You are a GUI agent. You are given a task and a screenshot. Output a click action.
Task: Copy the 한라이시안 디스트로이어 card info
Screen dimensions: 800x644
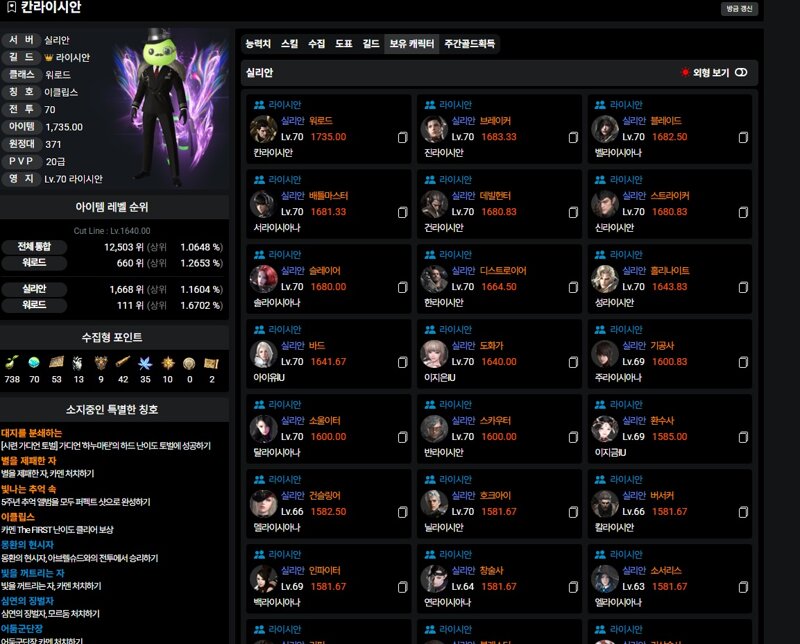point(573,287)
